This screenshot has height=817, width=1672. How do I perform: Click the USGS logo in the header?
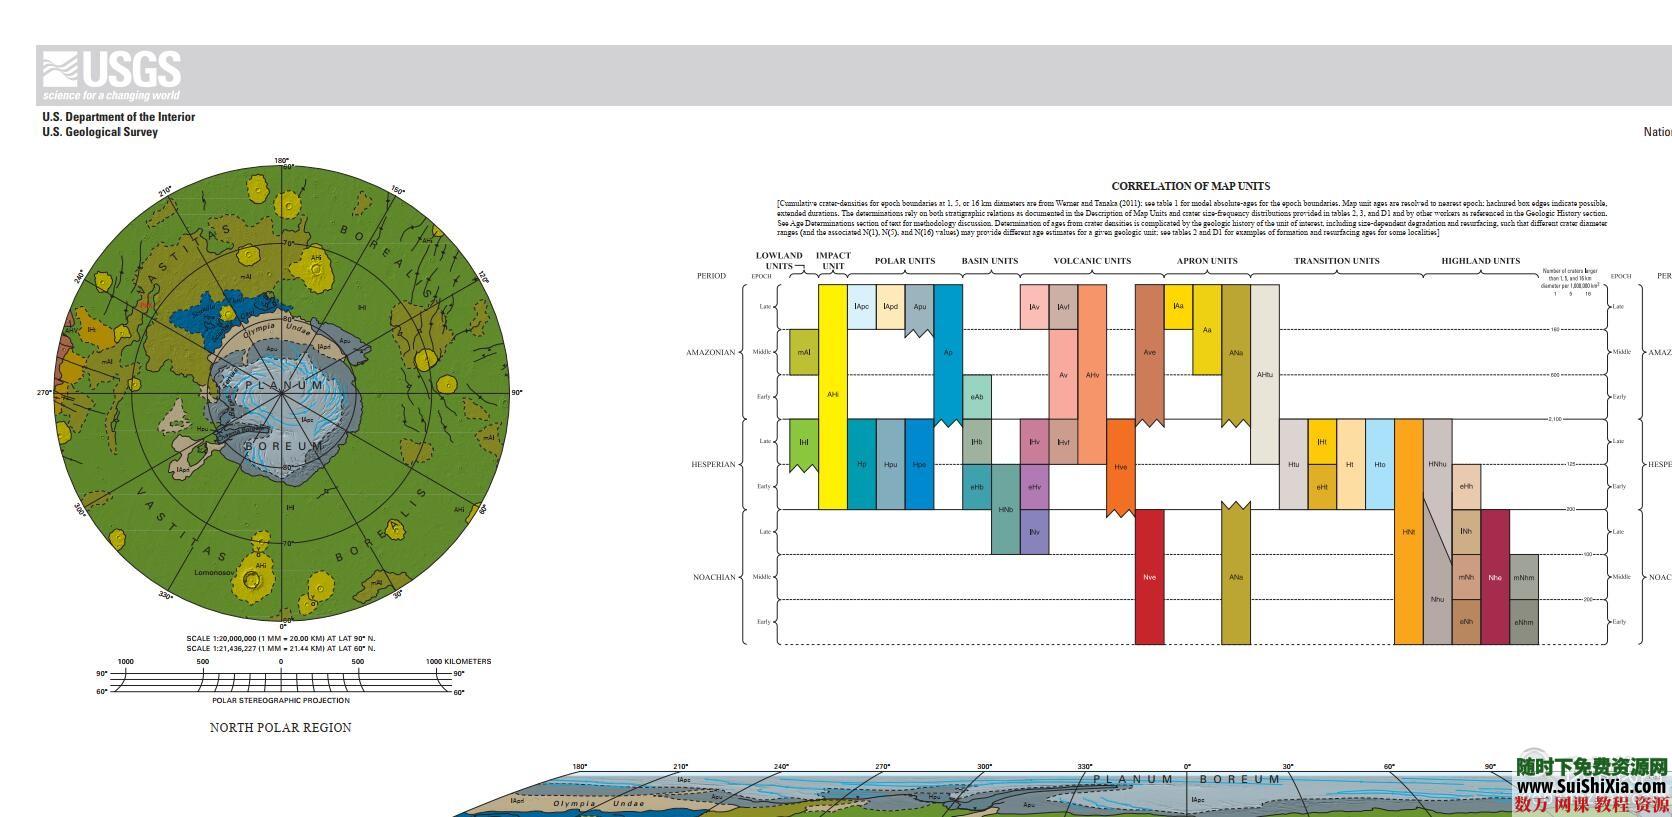coord(111,75)
